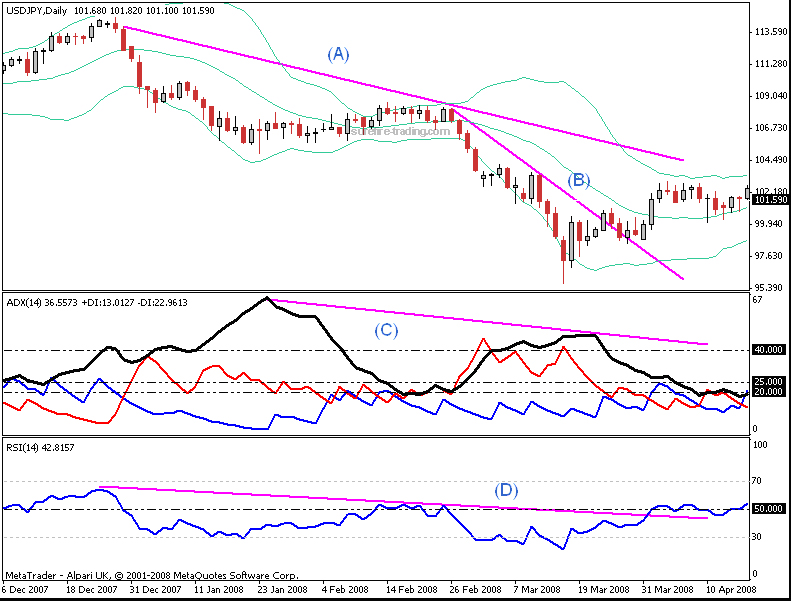The width and height of the screenshot is (791, 601).
Task: Click the ADX 40.000 level tag
Action: 768,349
